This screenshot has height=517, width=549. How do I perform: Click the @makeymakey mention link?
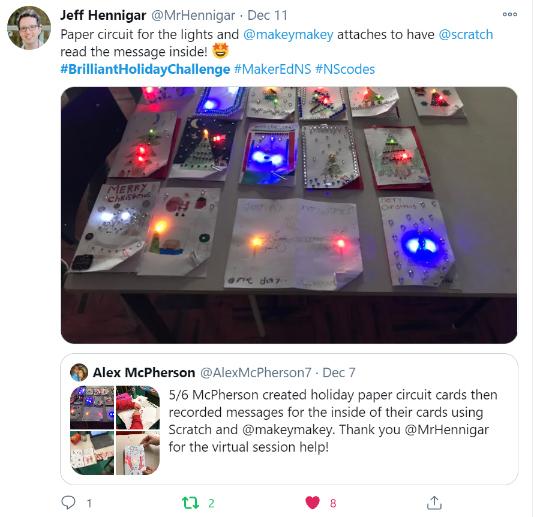click(x=288, y=34)
